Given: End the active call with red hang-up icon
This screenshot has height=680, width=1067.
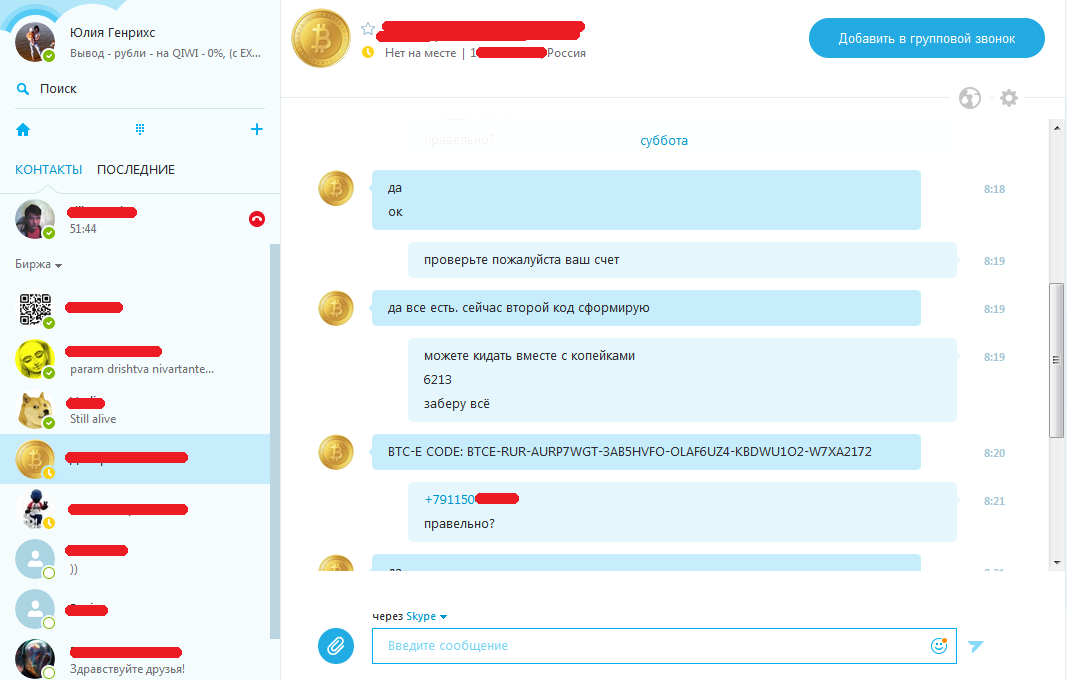Looking at the screenshot, I should tap(257, 219).
